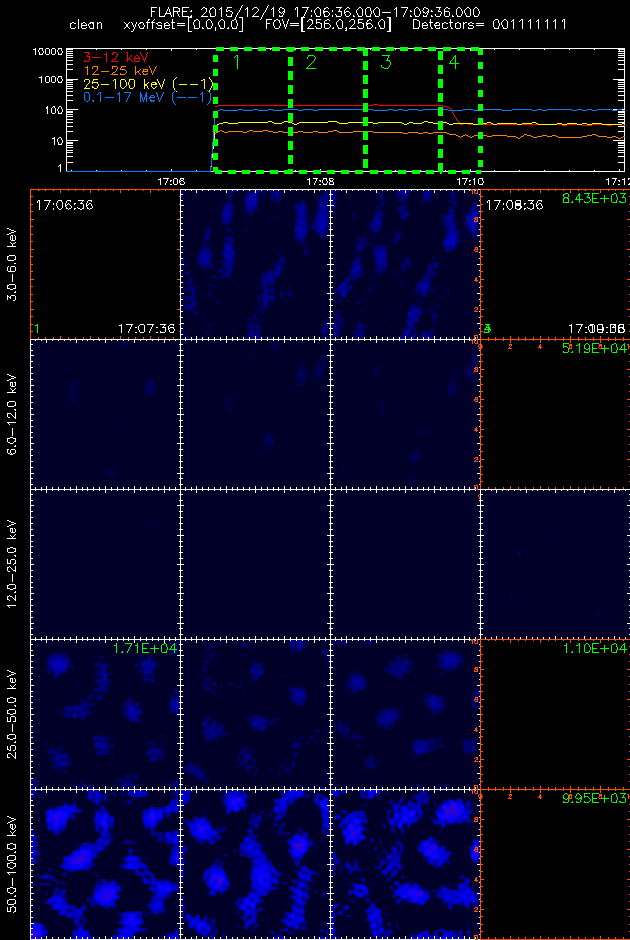The height and width of the screenshot is (940, 630).
Task: Select the yellow 25-100 keV legend entry
Action: (148, 83)
